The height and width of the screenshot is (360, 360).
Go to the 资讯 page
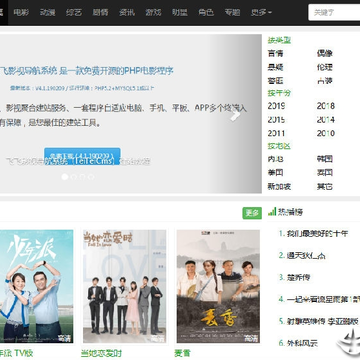[x=127, y=13]
